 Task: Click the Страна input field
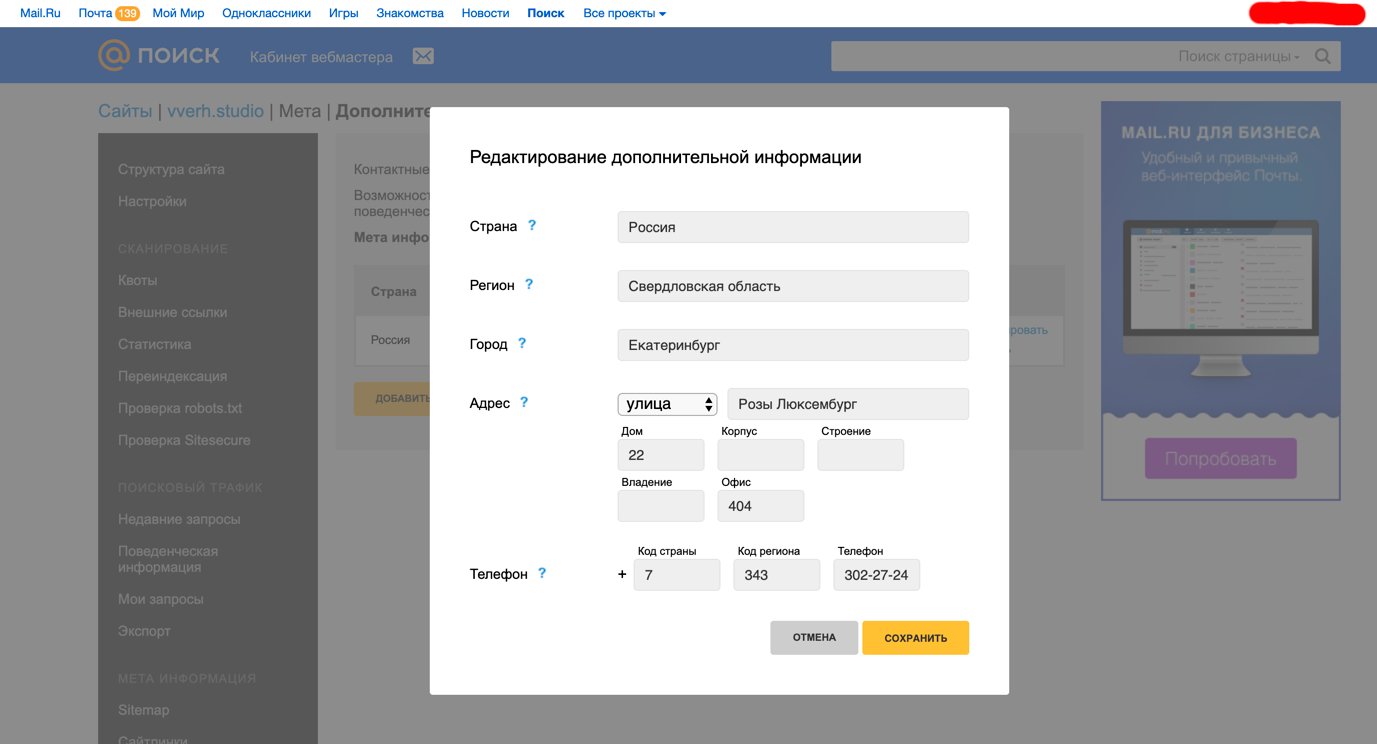click(x=793, y=227)
